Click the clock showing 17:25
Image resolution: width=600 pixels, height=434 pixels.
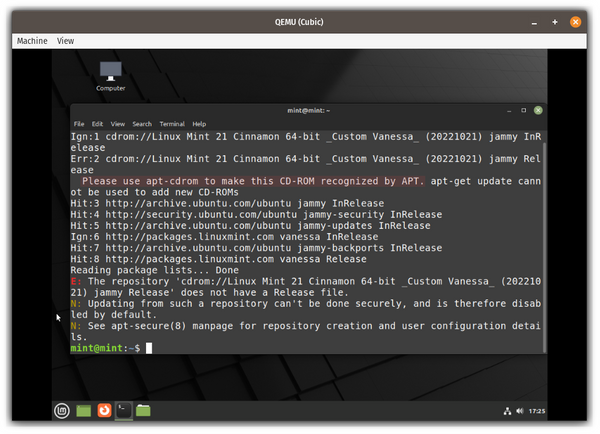coord(537,410)
